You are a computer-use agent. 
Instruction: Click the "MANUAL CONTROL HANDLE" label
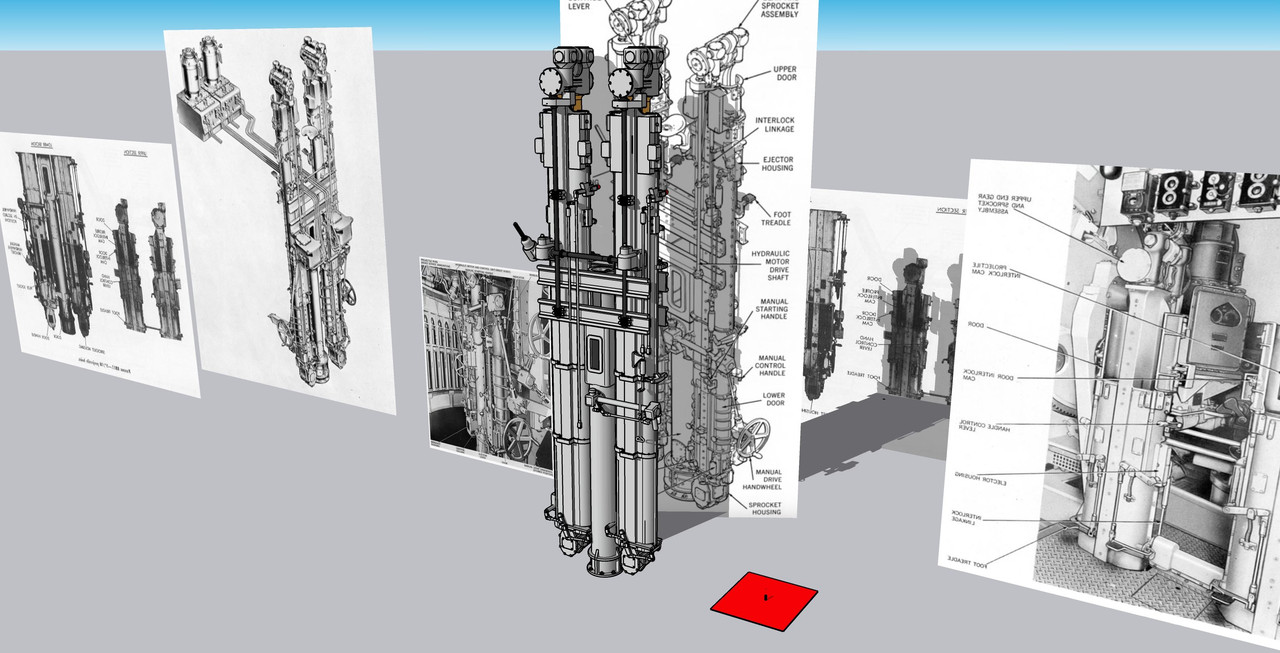(771, 366)
